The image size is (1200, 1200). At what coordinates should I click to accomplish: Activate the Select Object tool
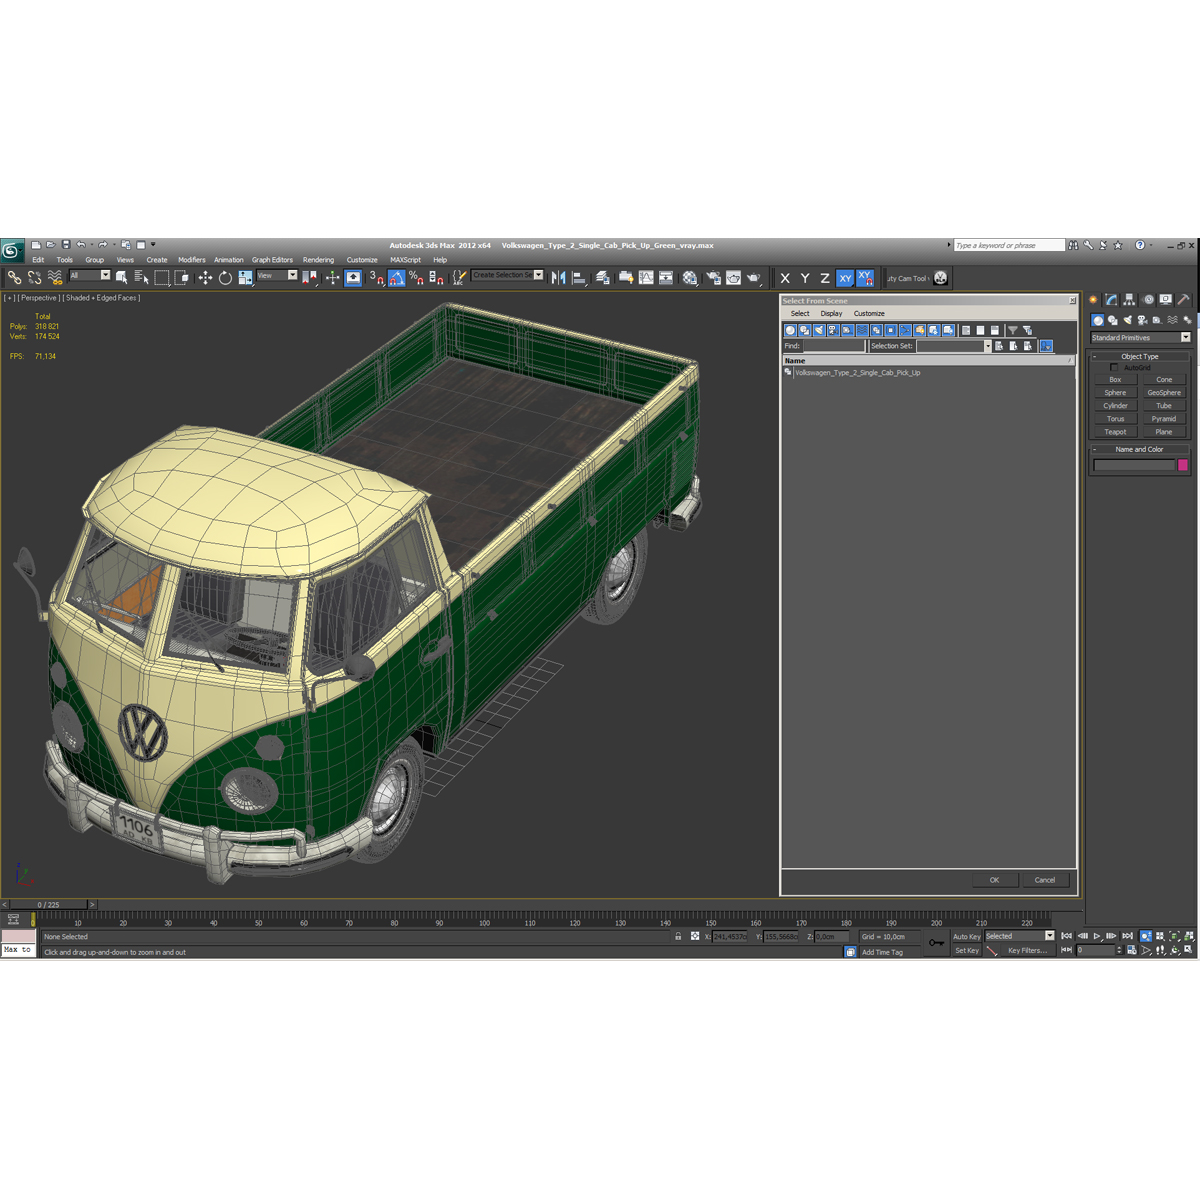tap(122, 277)
